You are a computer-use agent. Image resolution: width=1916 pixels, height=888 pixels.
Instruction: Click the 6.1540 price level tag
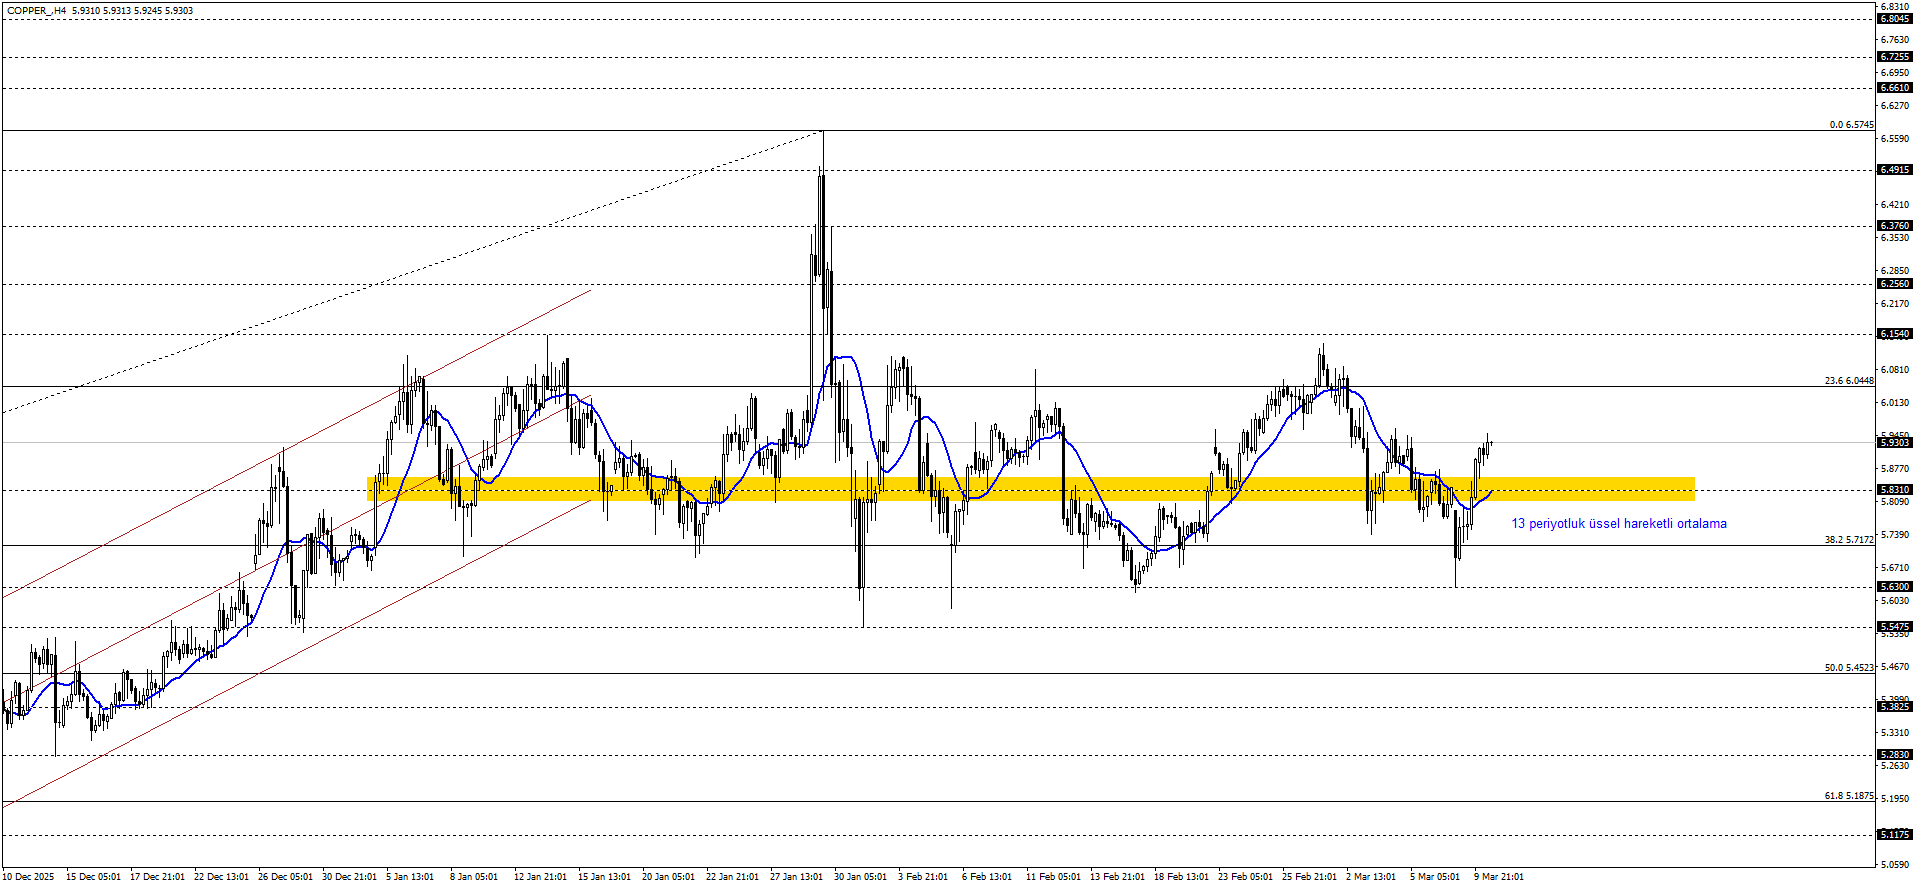click(x=1895, y=334)
